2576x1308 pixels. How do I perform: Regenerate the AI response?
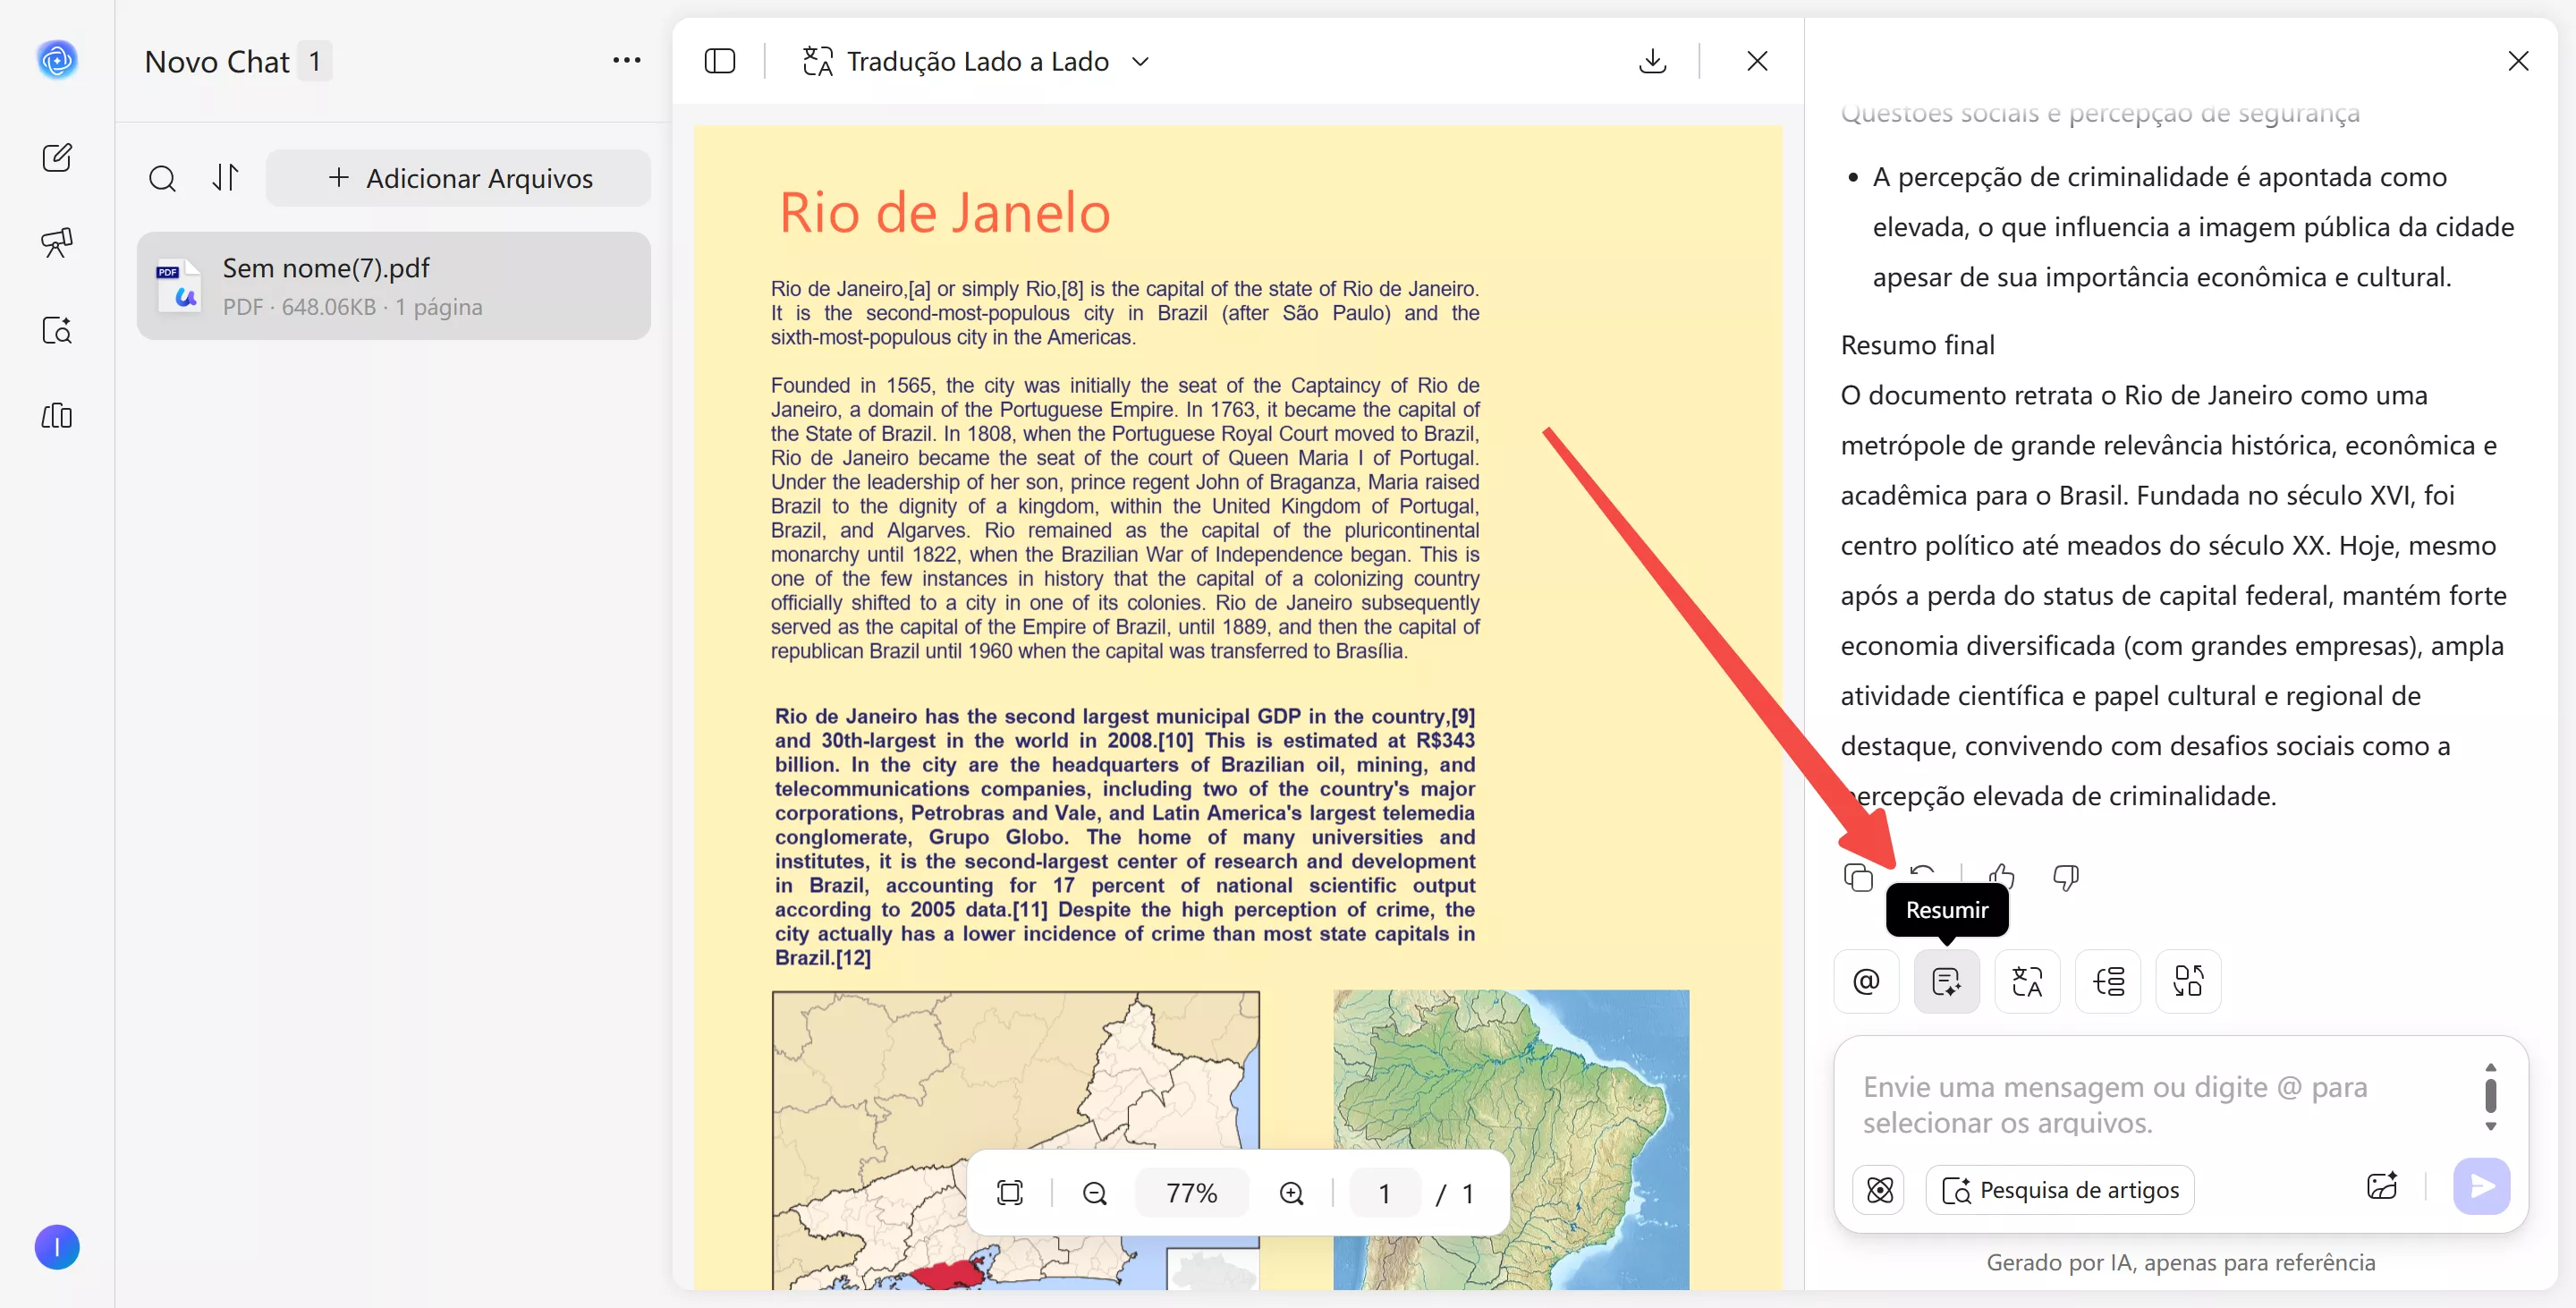coord(1922,877)
